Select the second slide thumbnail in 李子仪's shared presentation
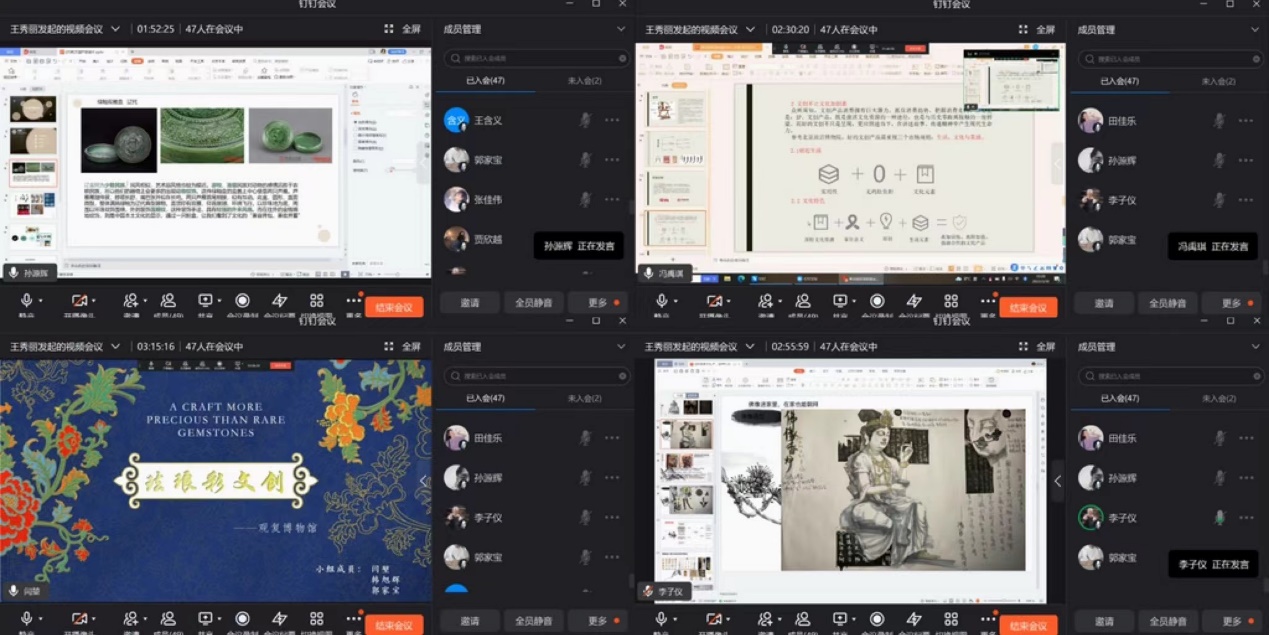Viewport: 1269px width, 635px height. coord(690,435)
